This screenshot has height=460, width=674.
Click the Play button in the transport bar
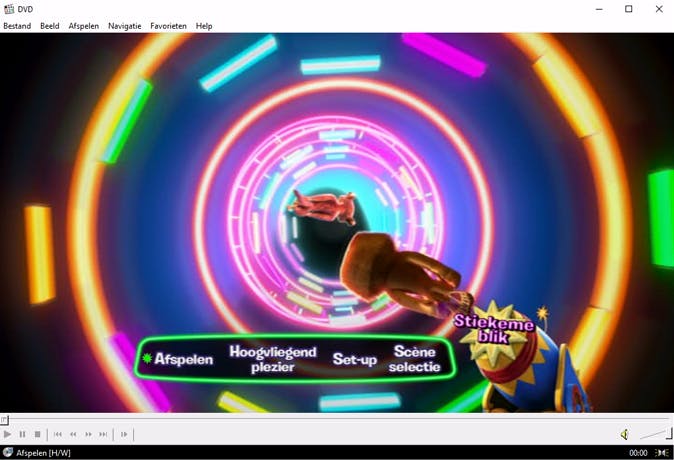[x=7, y=435]
